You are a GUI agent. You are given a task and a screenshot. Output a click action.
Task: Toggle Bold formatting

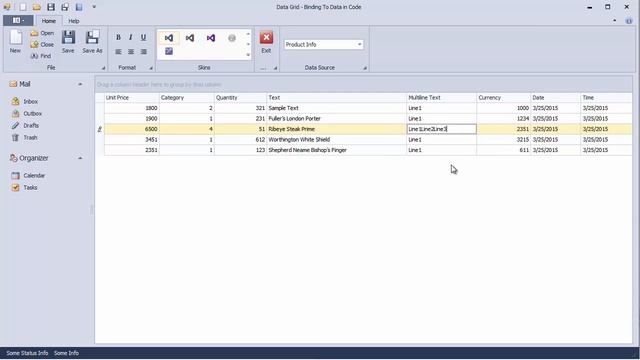click(118, 38)
